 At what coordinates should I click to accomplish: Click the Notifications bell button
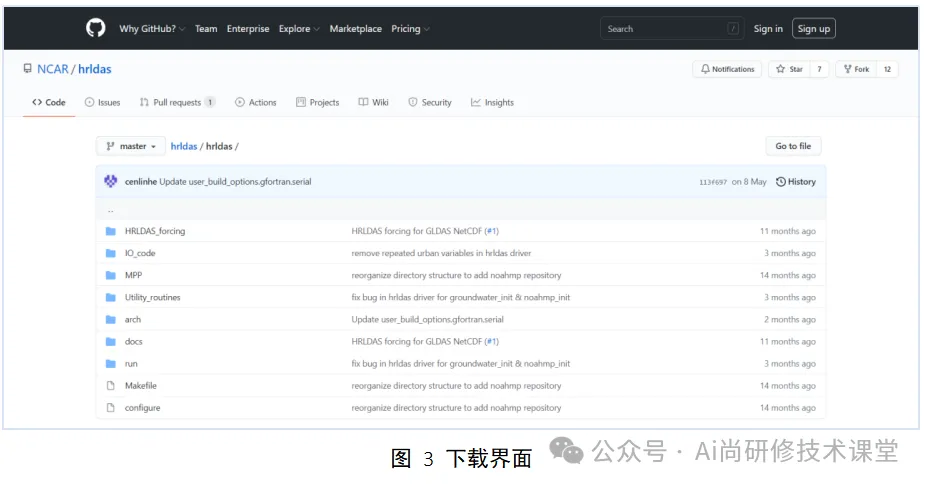727,69
